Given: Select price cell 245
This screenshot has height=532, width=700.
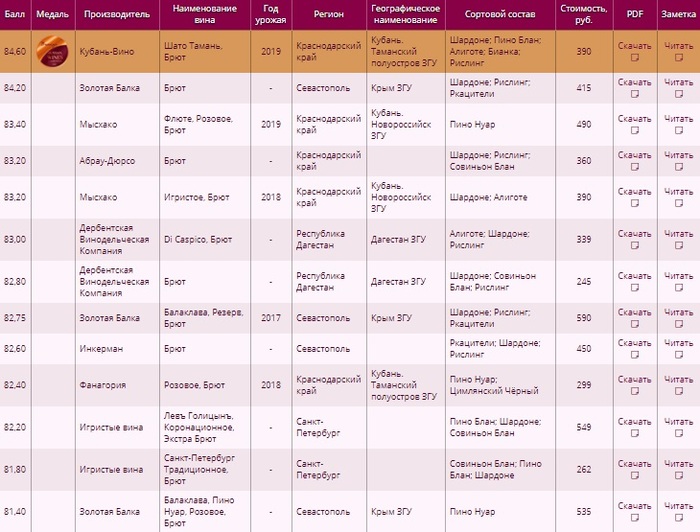Looking at the screenshot, I should click(x=583, y=282).
